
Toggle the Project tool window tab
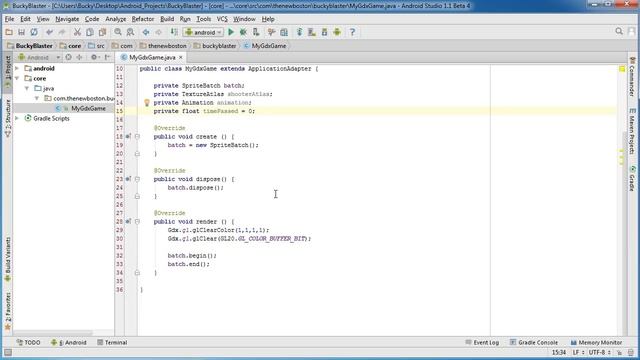(x=7, y=73)
